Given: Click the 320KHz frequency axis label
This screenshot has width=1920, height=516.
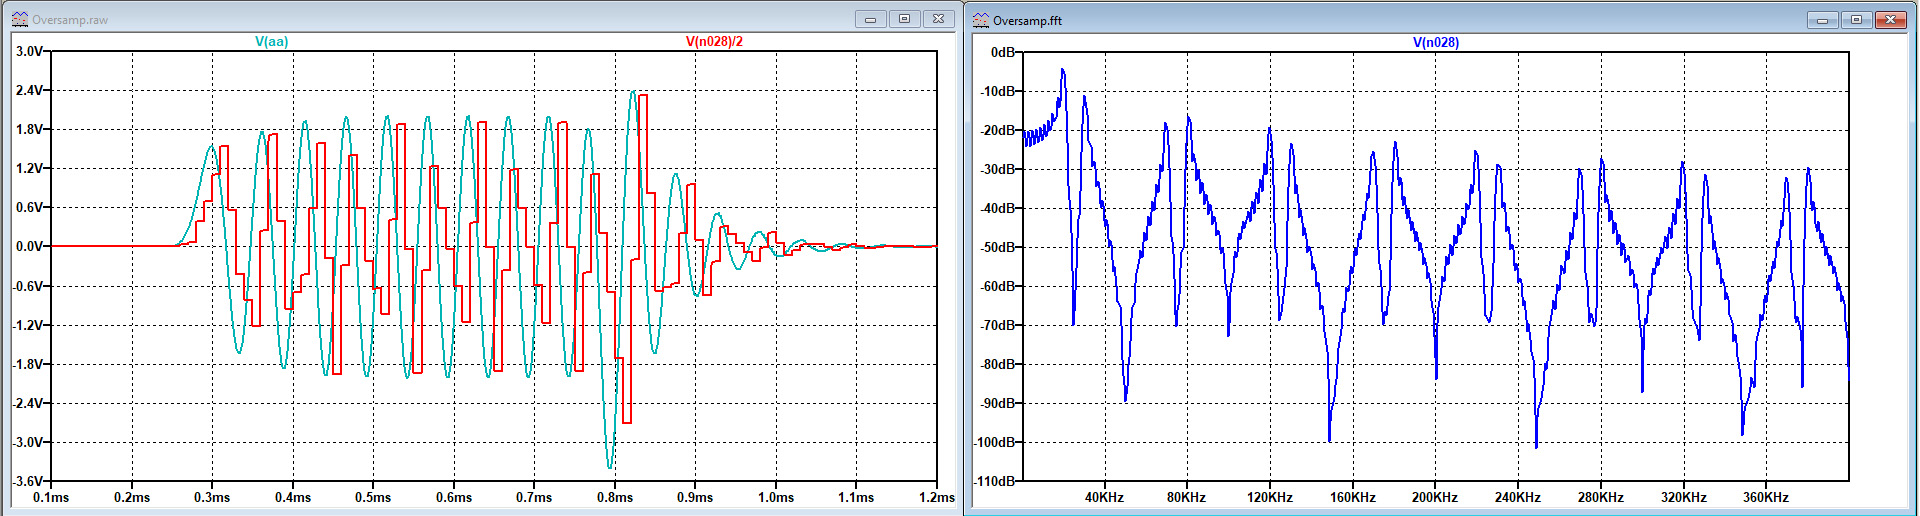Looking at the screenshot, I should pyautogui.click(x=1683, y=497).
